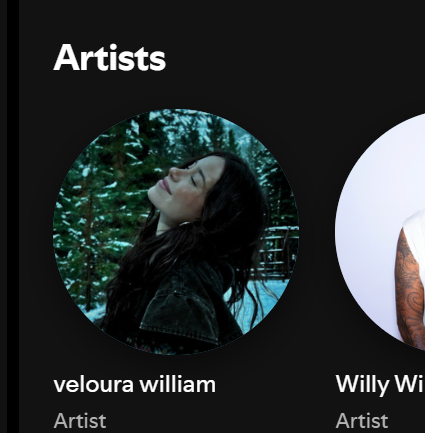Open veloura william's circular profile picture
Viewport: 425px width, 433px height.
coord(176,232)
